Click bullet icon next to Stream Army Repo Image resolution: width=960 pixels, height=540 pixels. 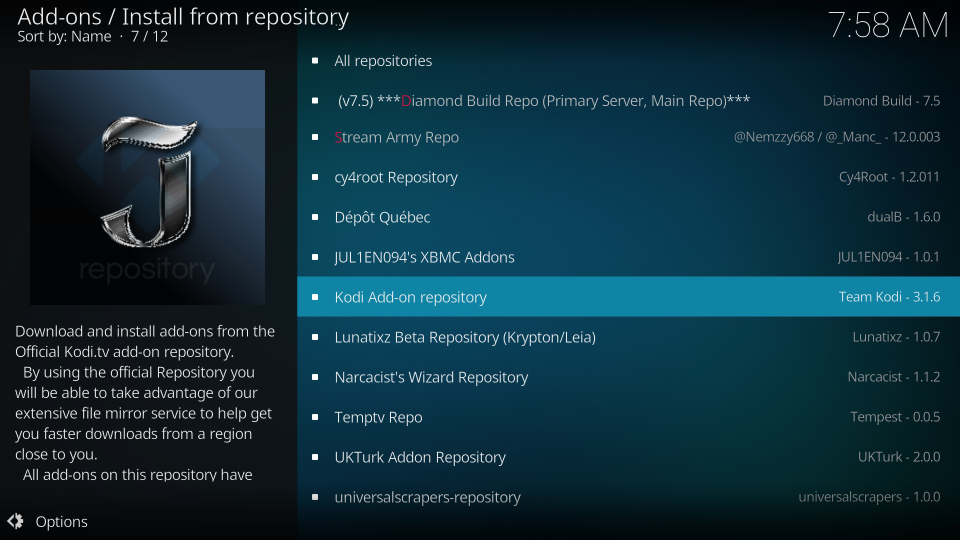click(315, 137)
